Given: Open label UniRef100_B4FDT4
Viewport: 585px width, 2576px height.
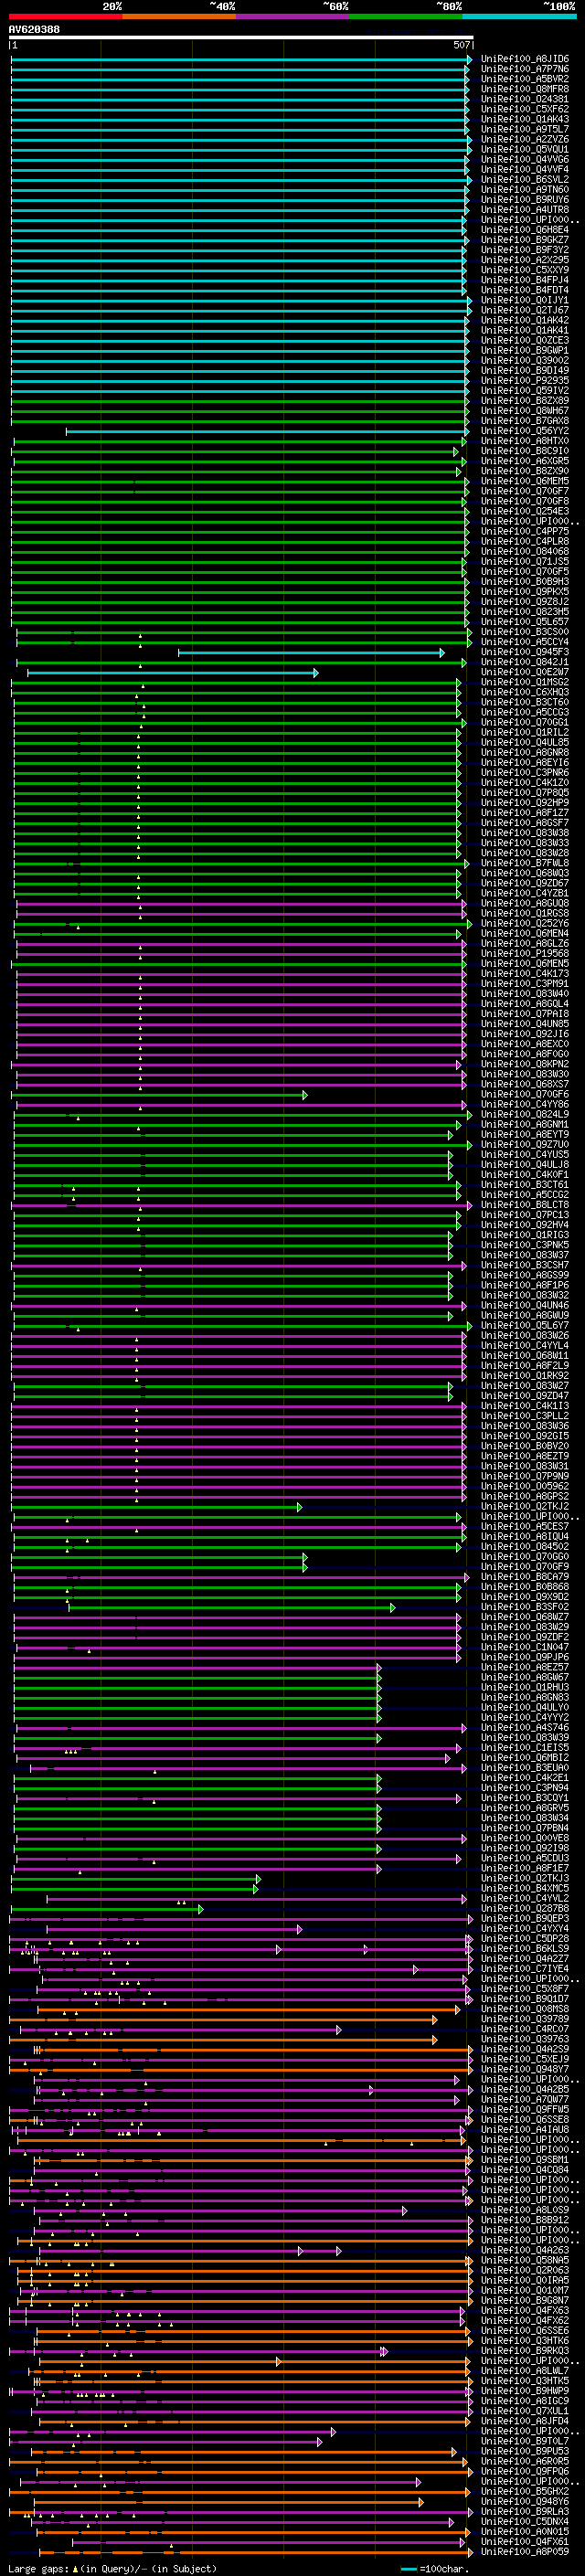Looking at the screenshot, I should 525,290.
